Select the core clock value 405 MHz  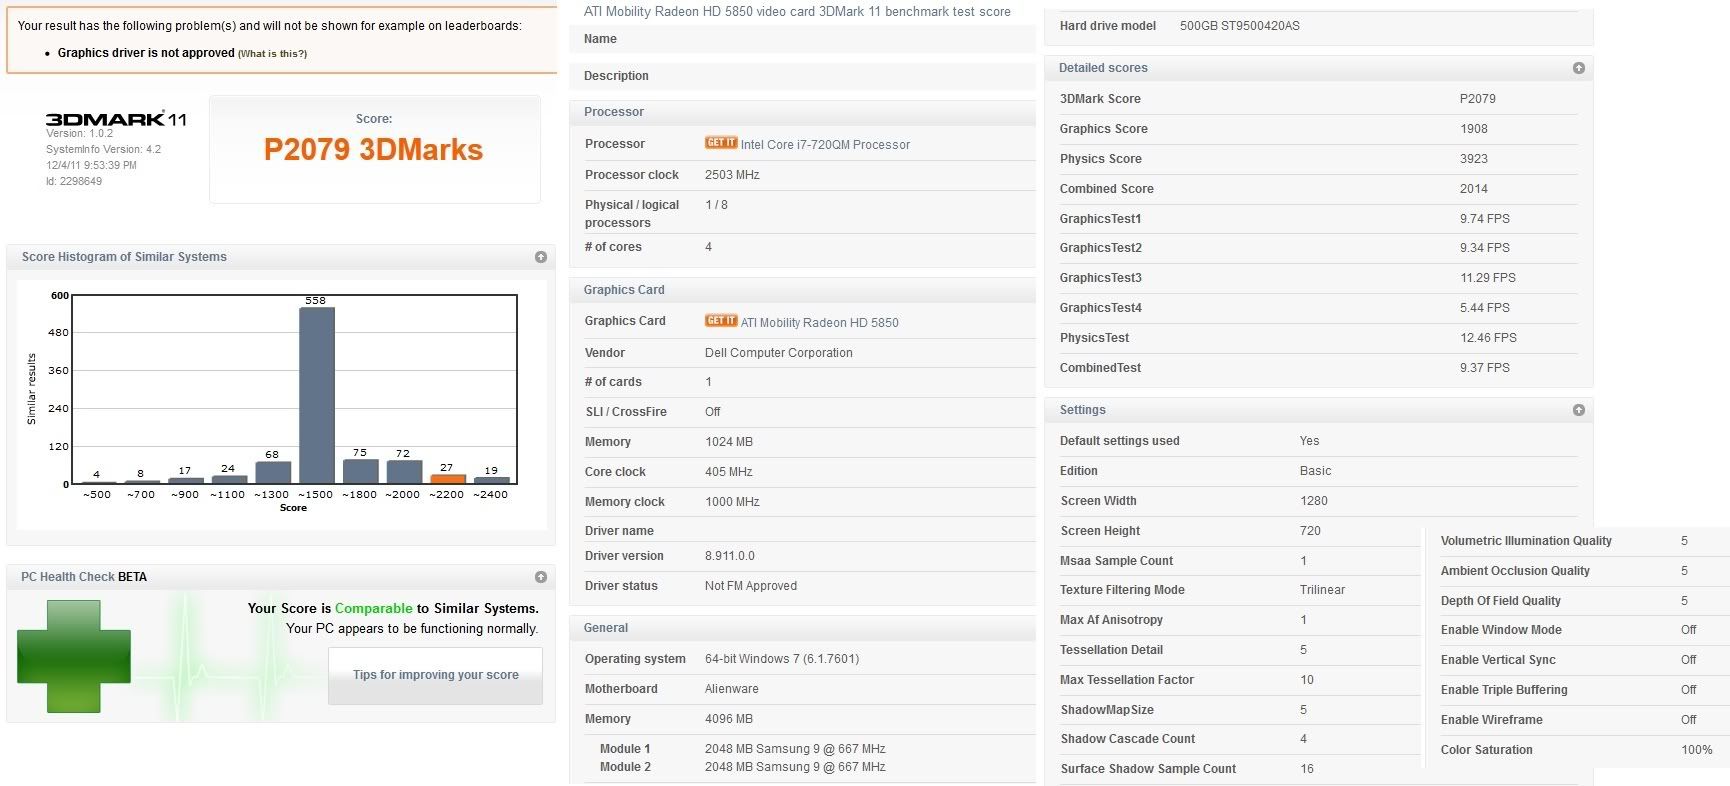[729, 472]
